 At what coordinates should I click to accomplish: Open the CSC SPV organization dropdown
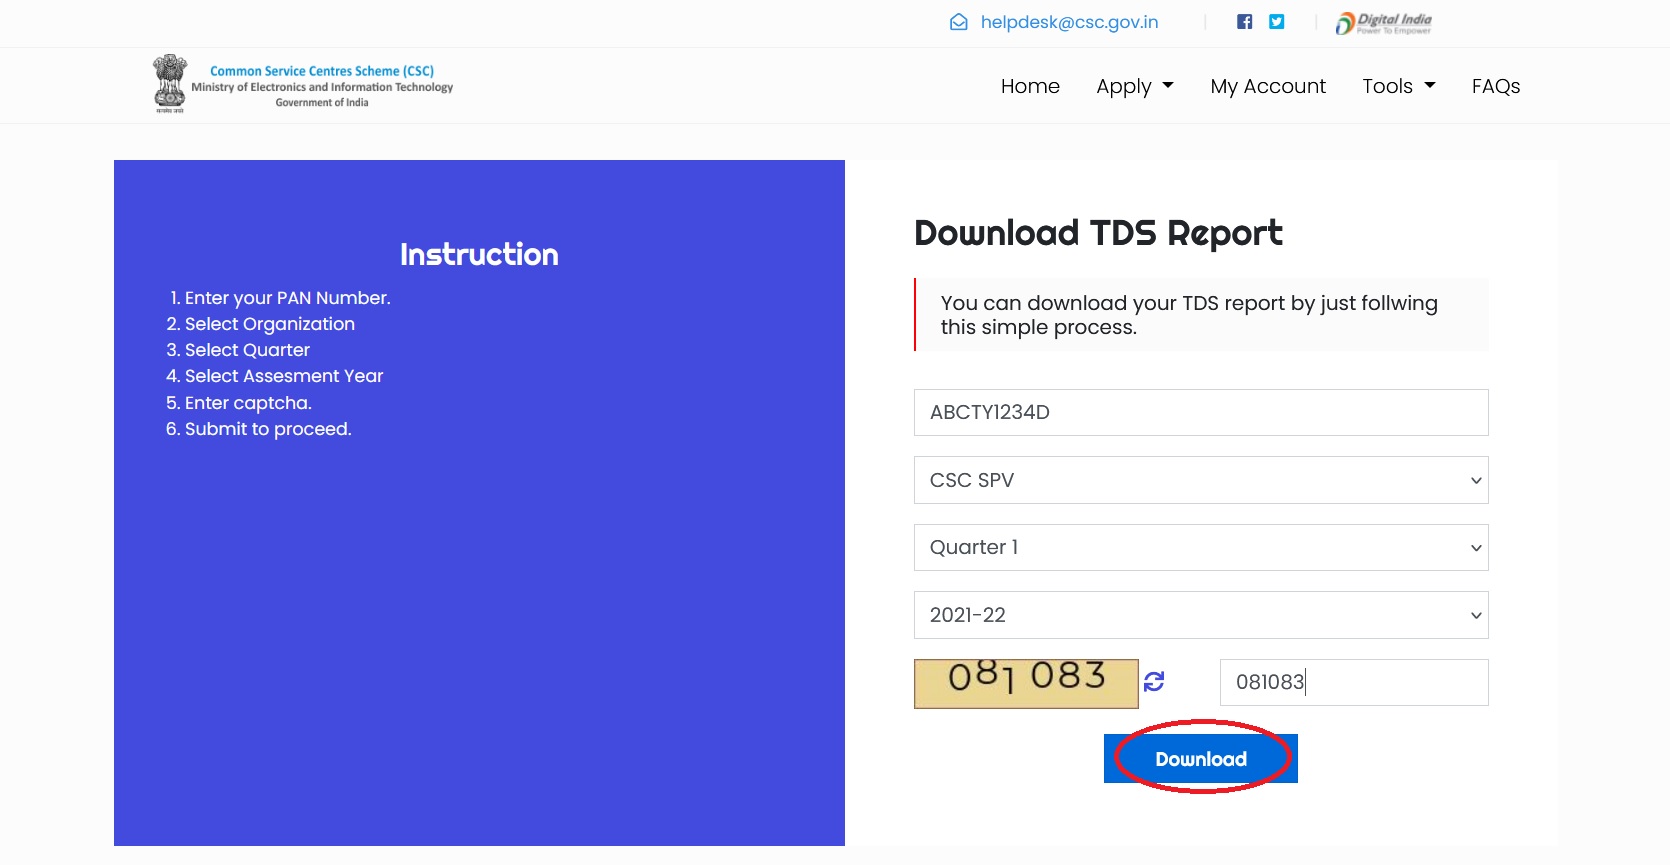click(1200, 480)
